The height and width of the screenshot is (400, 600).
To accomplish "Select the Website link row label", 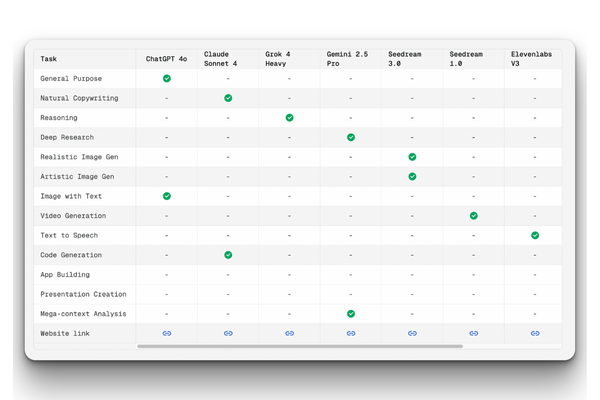I will pos(65,333).
